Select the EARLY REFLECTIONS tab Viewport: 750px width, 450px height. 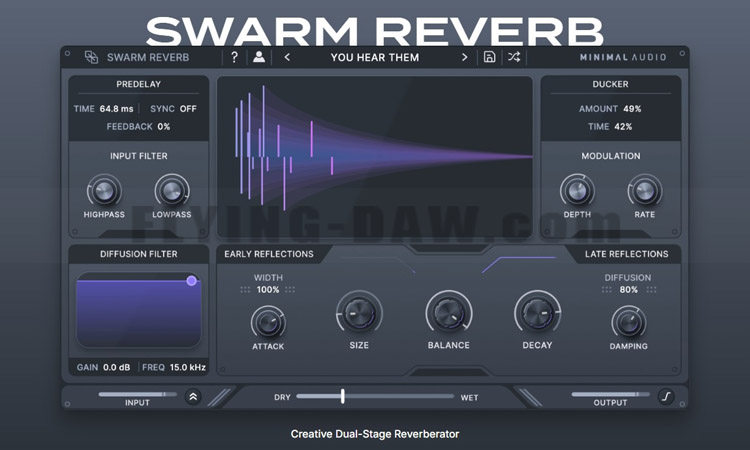tap(269, 254)
